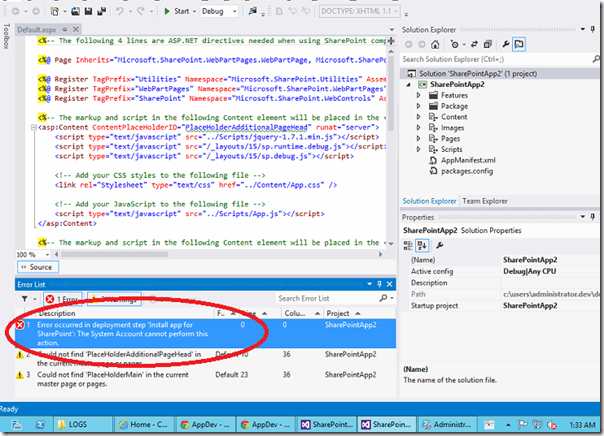The width and height of the screenshot is (604, 436).
Task: Toggle Categorized view in Properties panel
Action: [x=408, y=245]
